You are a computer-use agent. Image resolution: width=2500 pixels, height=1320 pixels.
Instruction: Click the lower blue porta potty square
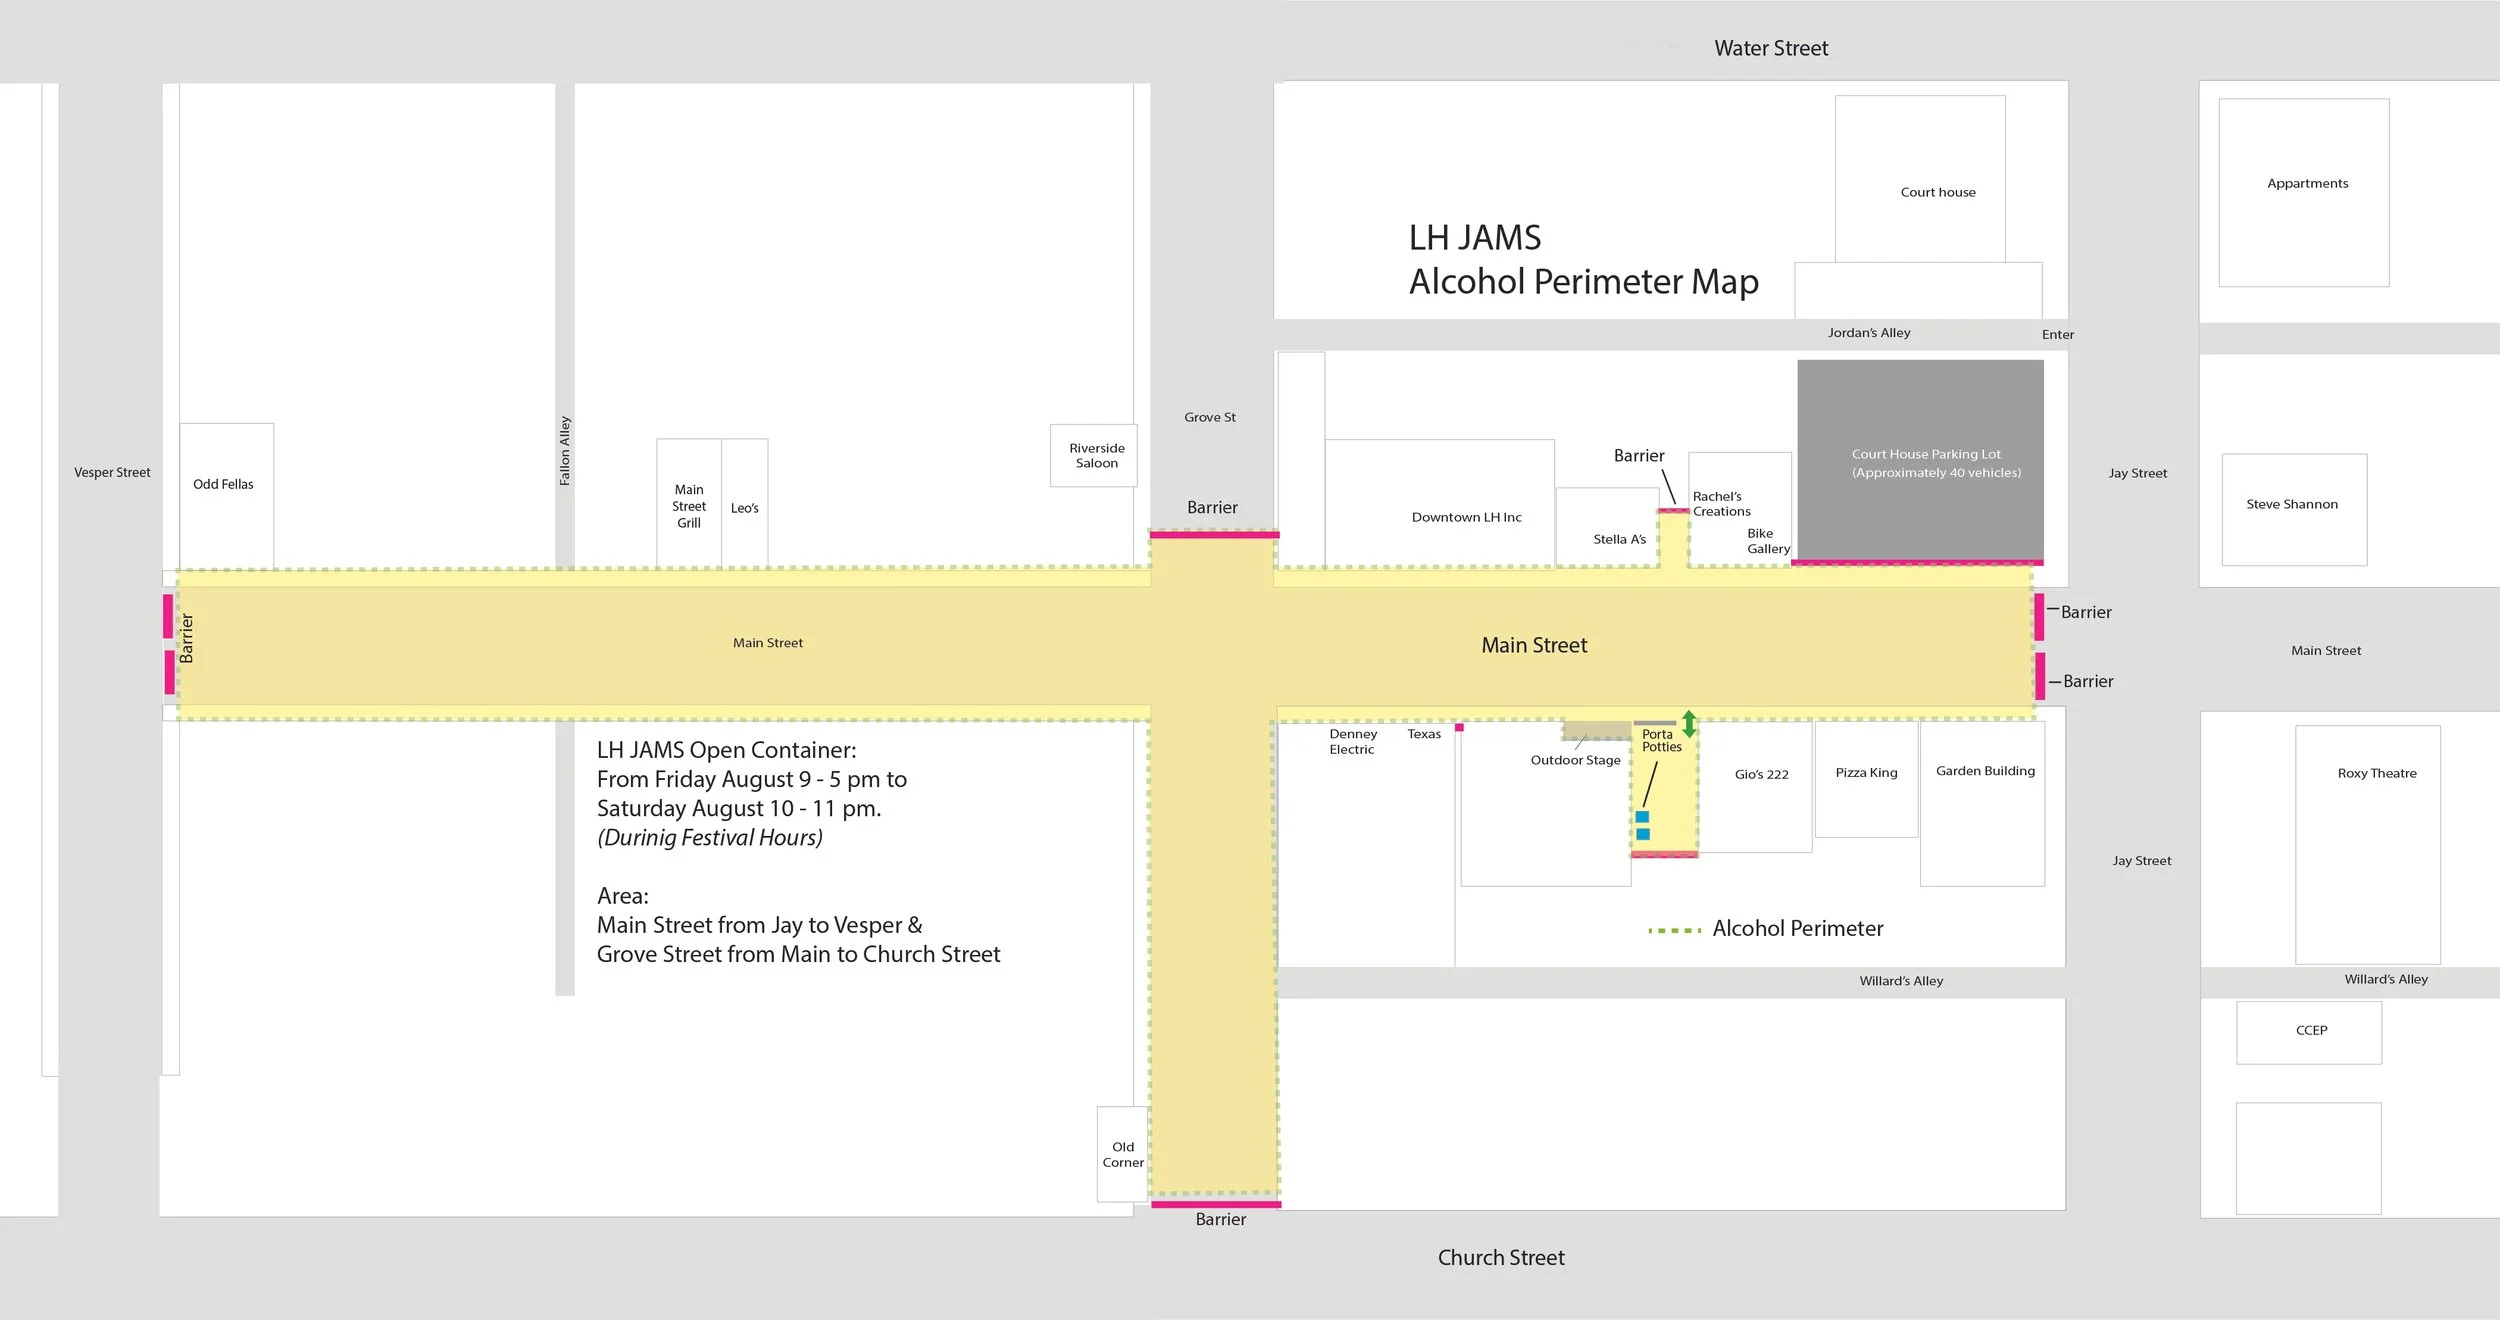pos(1643,834)
